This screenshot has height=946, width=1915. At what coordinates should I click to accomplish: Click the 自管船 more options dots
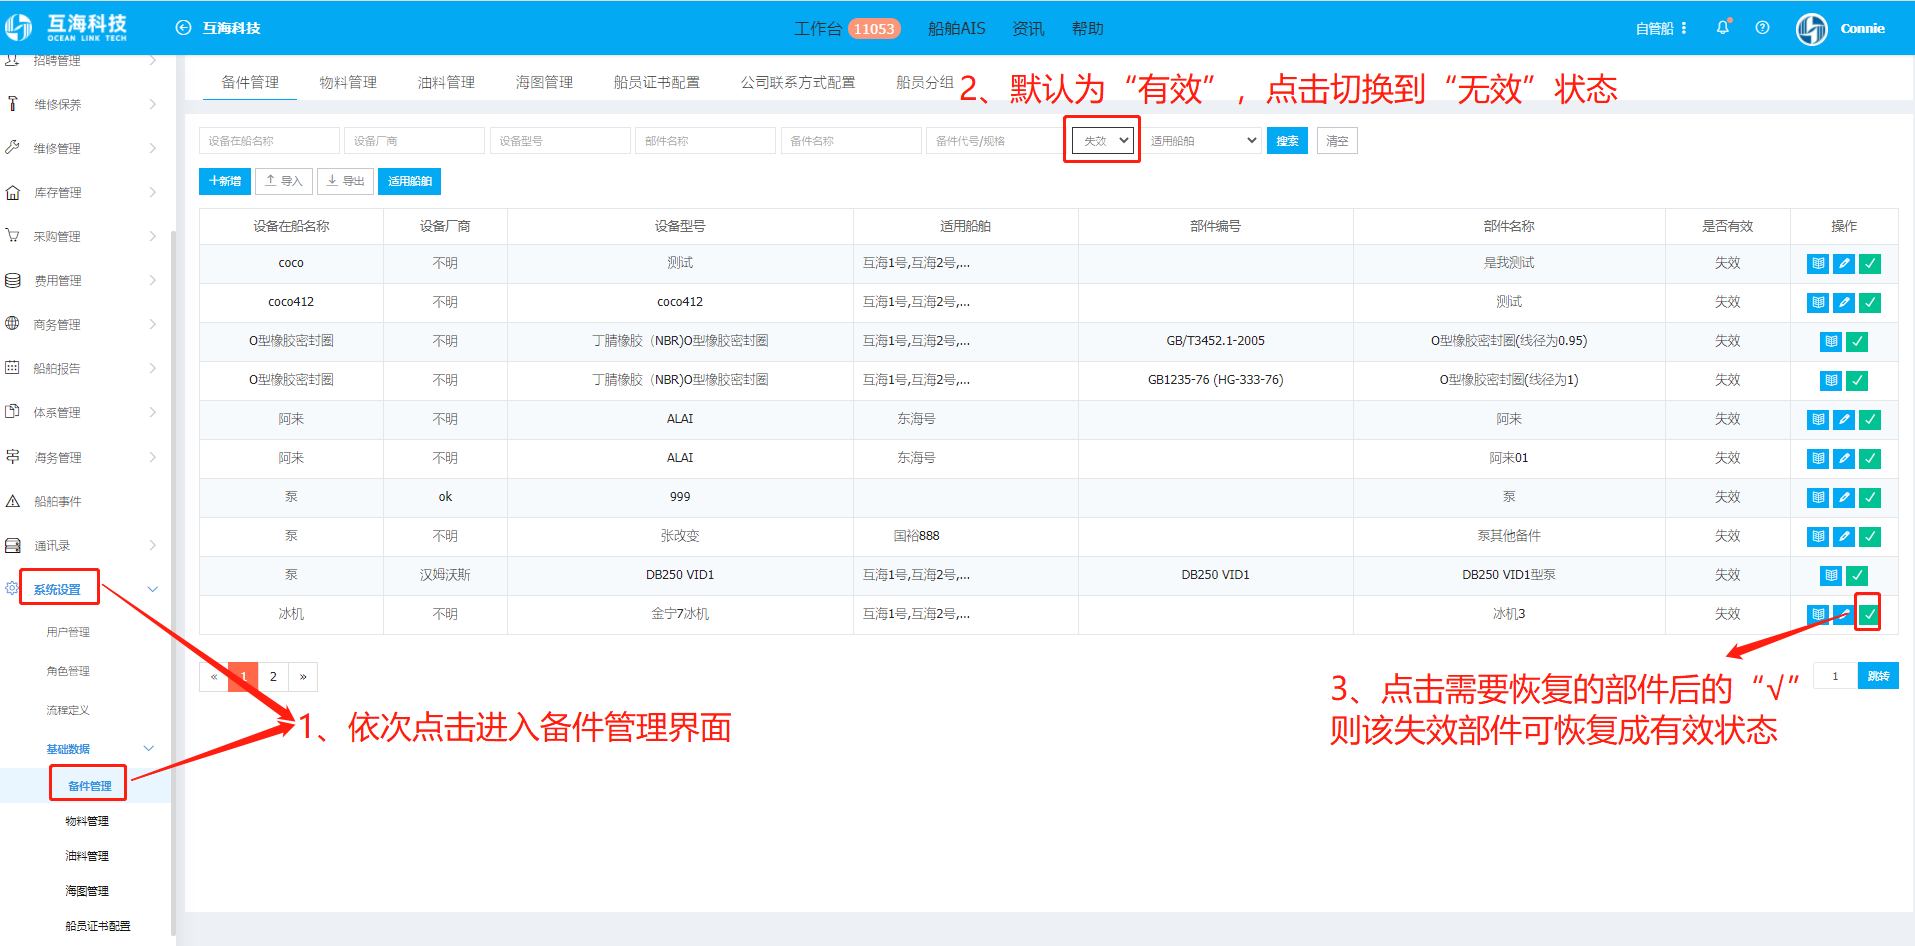click(x=1684, y=28)
